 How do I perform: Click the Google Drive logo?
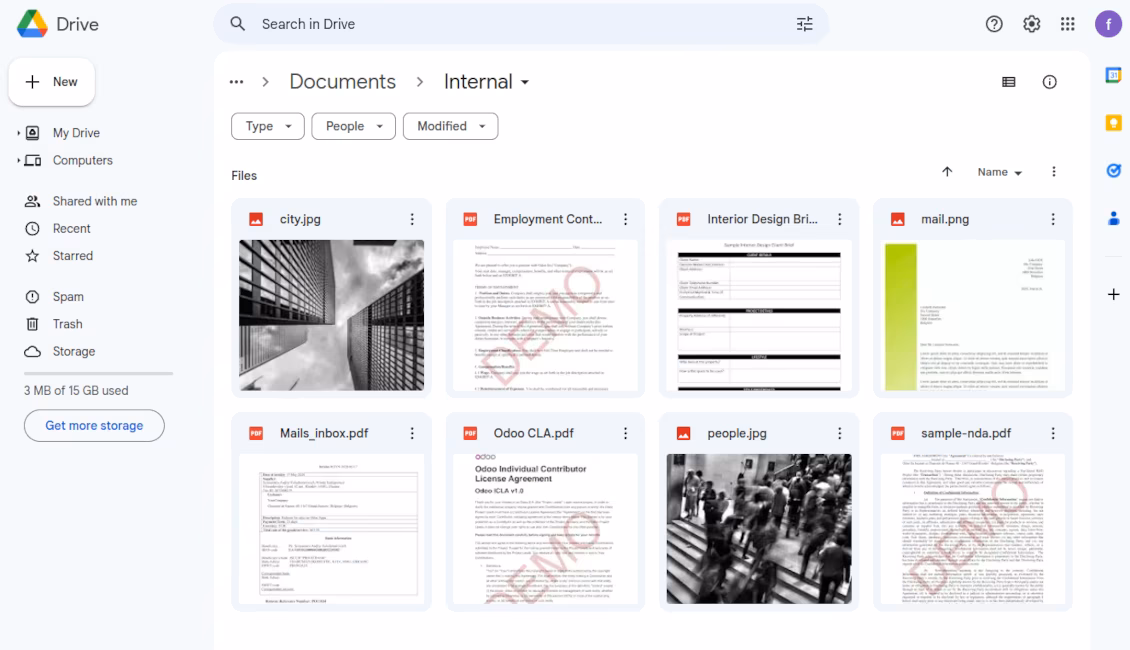click(x=32, y=24)
